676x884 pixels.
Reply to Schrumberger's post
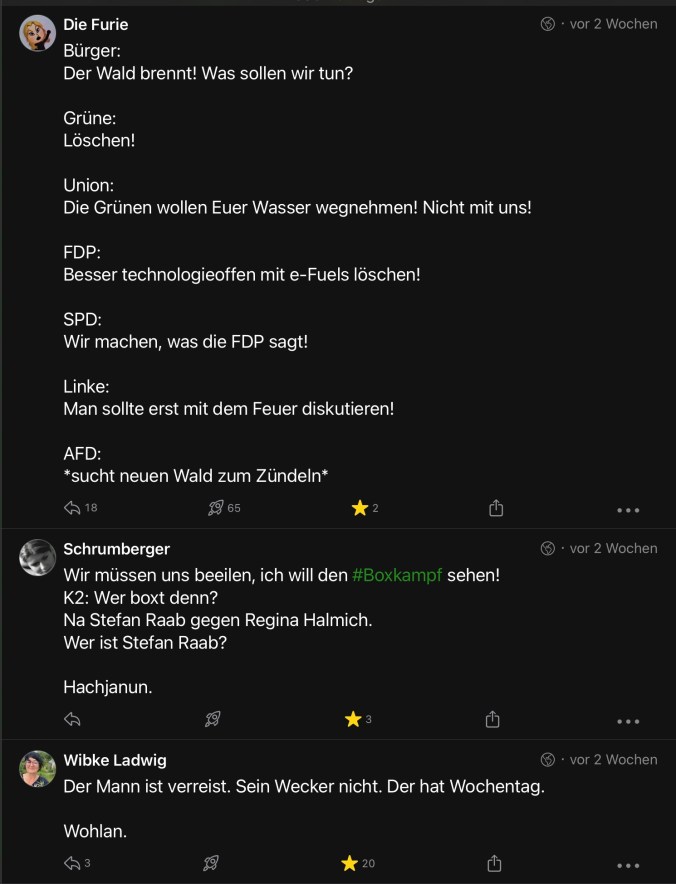pyautogui.click(x=72, y=719)
